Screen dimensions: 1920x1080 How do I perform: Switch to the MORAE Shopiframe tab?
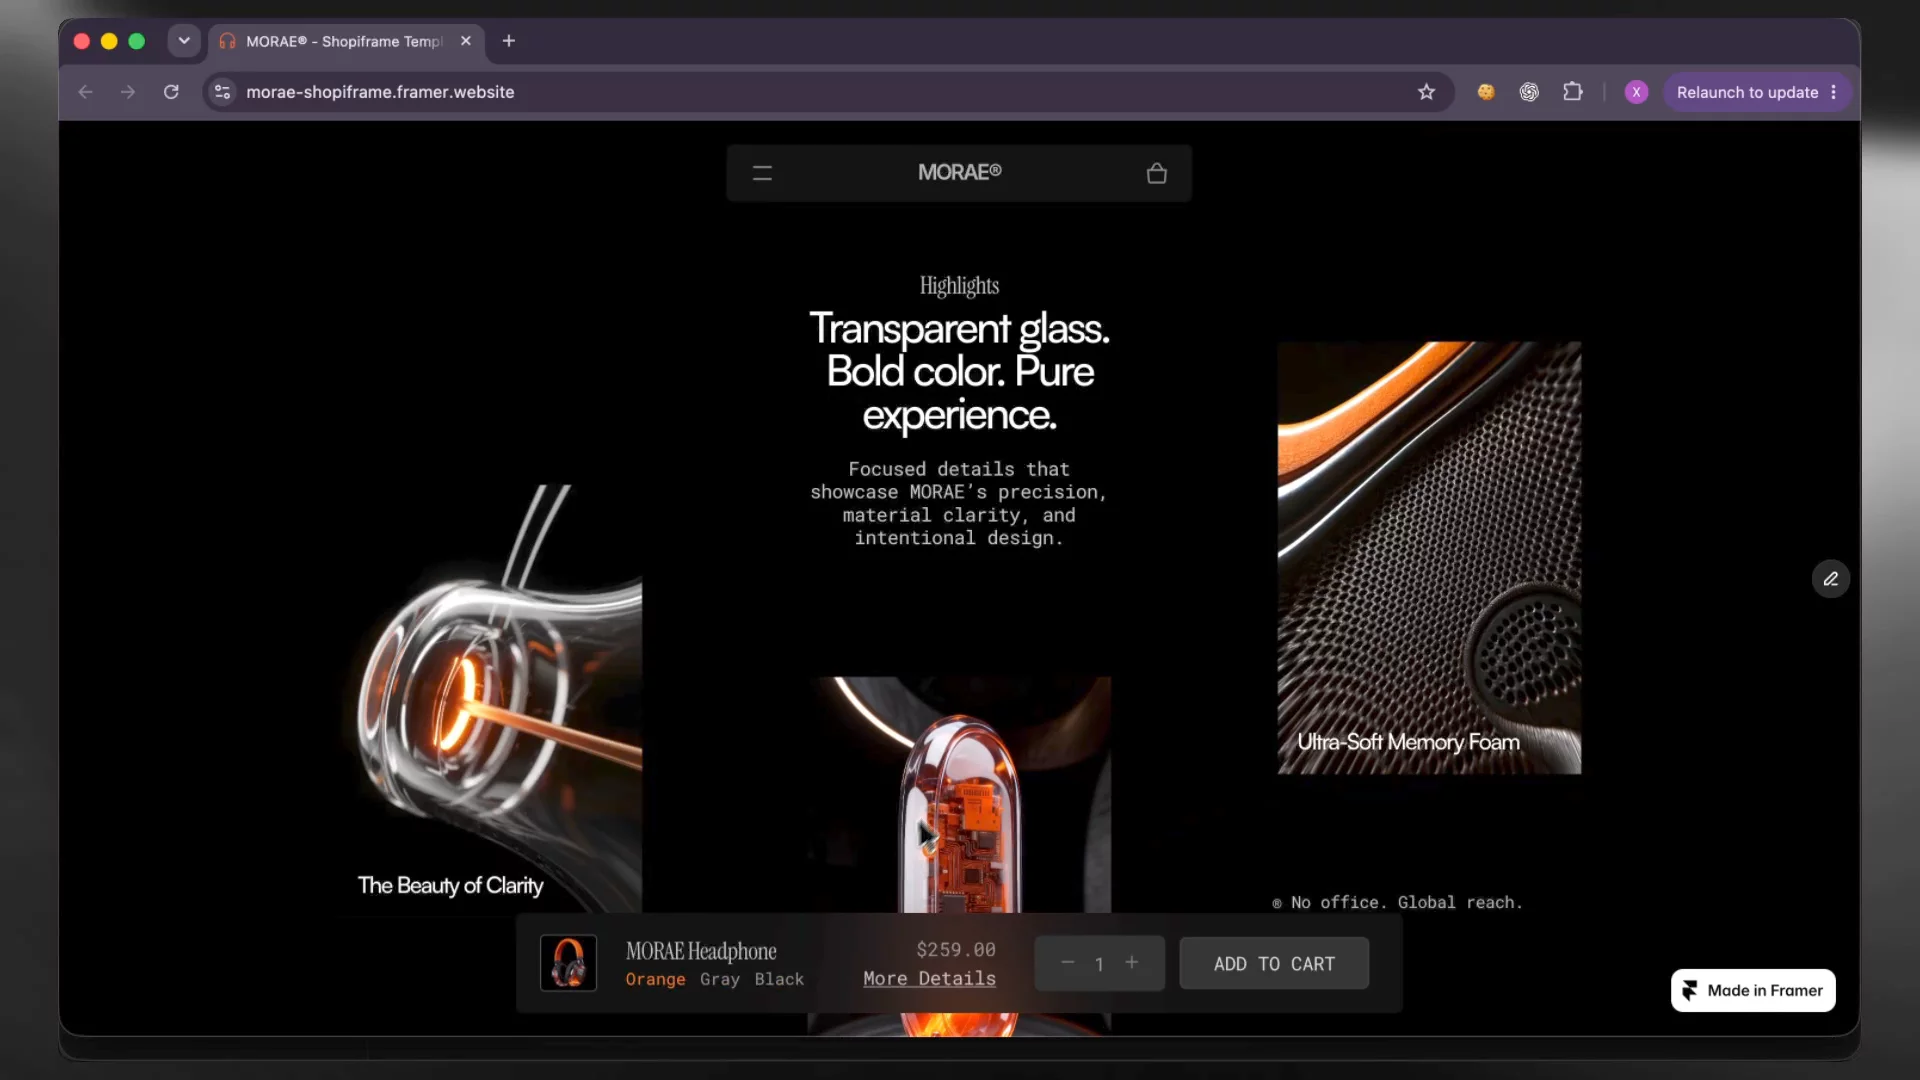346,41
